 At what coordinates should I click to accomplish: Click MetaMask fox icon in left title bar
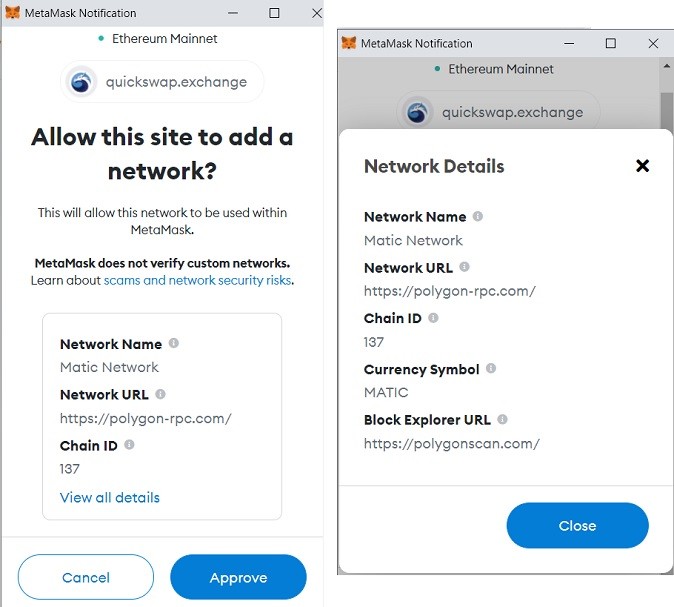click(12, 13)
